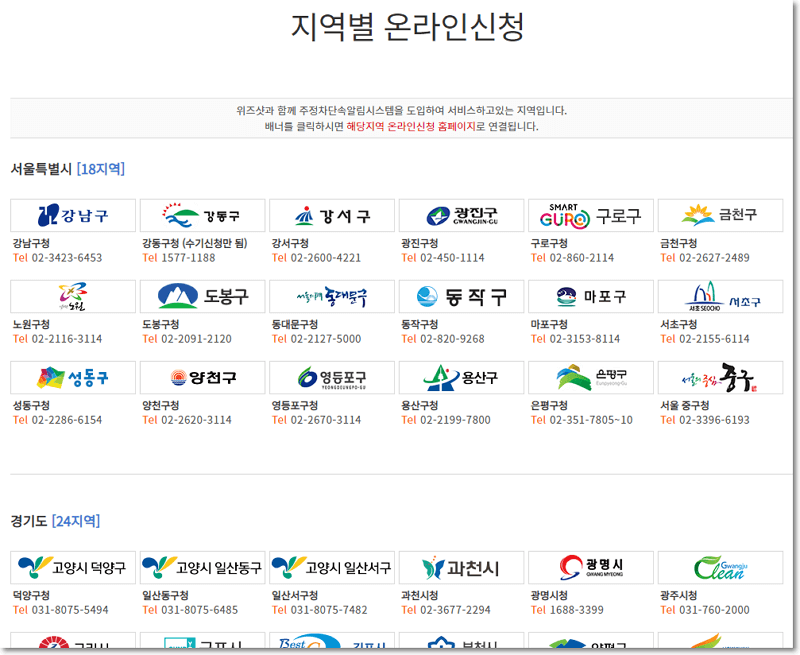
Task: Click the 광진구 Gwangjin-gu banner
Action: pos(462,216)
